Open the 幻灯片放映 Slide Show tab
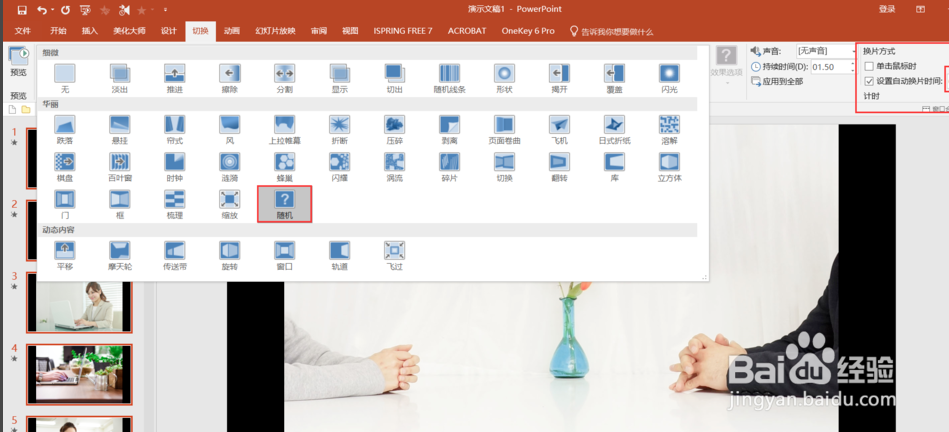This screenshot has width=949, height=432. (x=275, y=31)
